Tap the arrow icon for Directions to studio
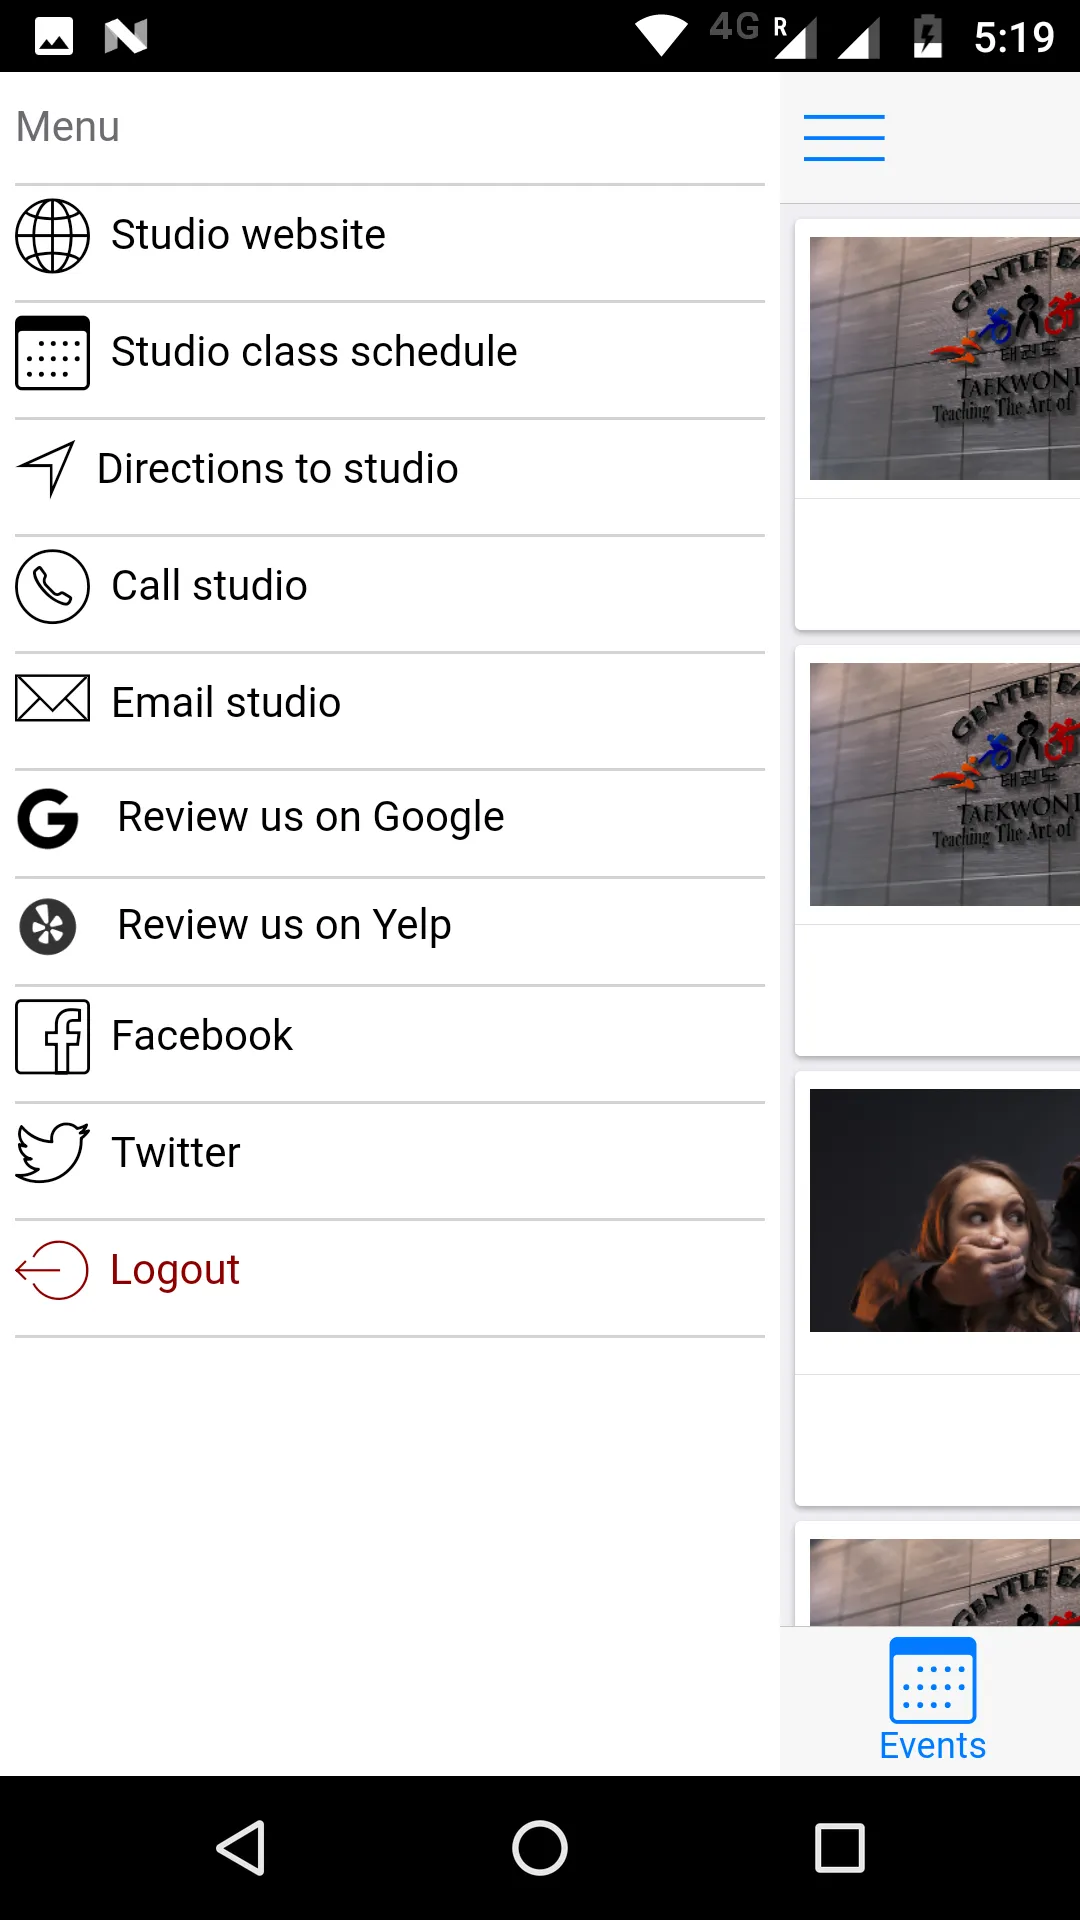 [x=46, y=468]
